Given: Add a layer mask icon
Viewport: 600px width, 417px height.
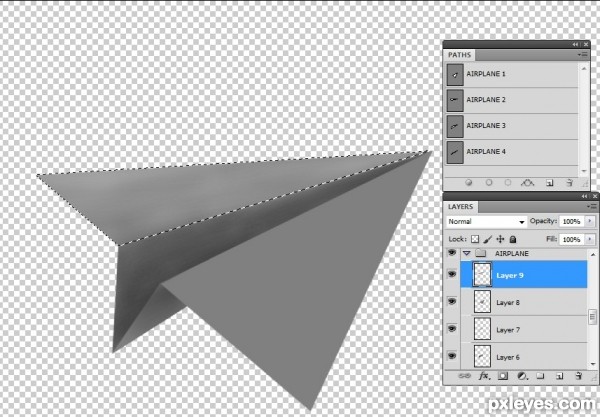Looking at the screenshot, I should 503,376.
